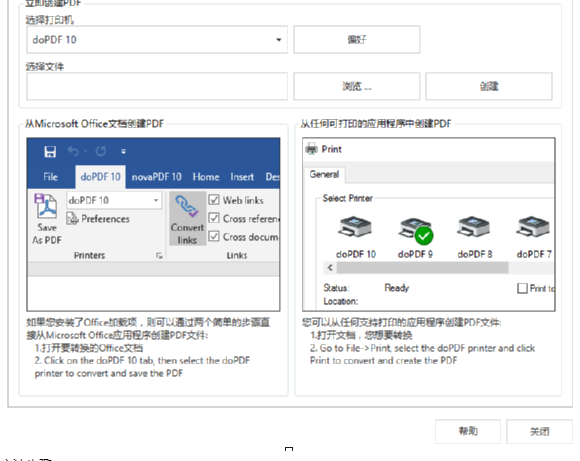Select the Home ribbon tab
580x461 pixels.
click(206, 177)
